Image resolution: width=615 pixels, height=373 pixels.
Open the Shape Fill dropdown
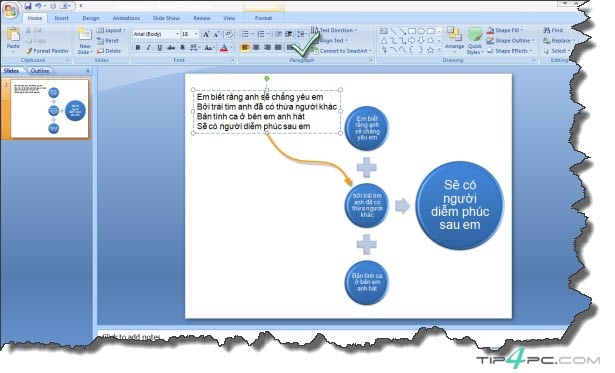(x=505, y=30)
